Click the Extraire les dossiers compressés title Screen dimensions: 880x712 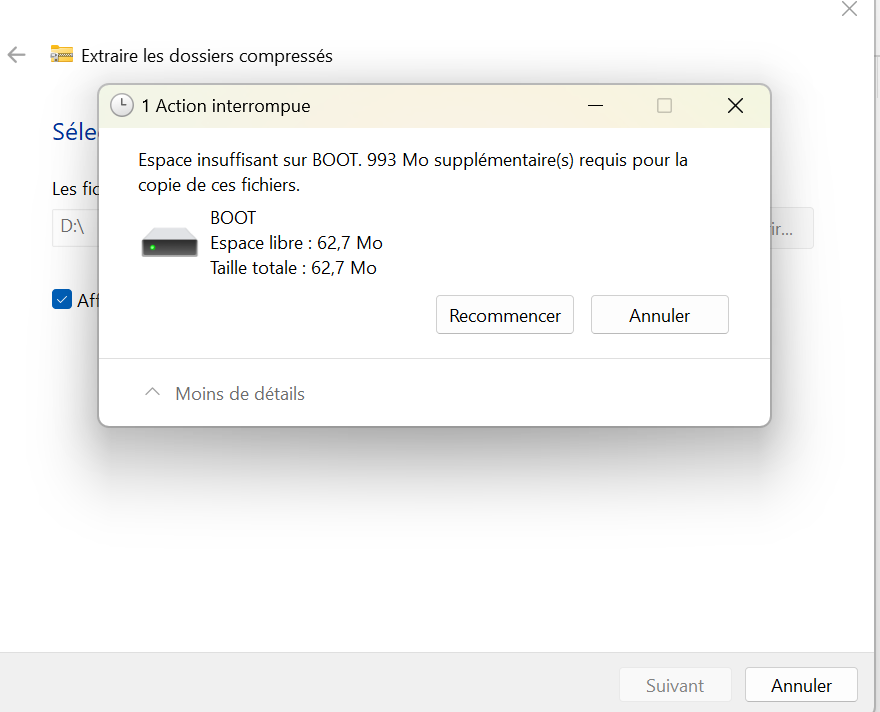pos(207,56)
